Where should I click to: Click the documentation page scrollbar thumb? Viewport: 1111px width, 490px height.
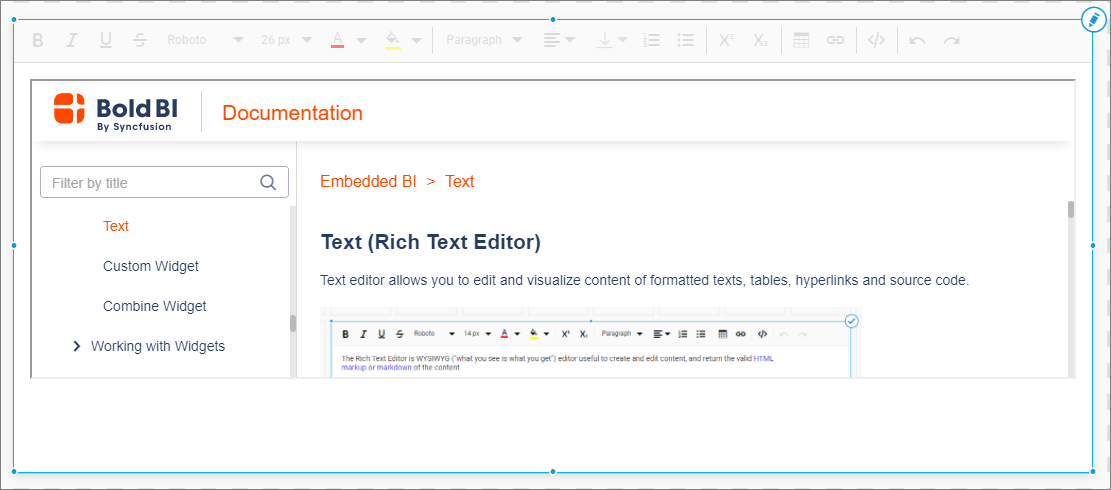(x=1071, y=210)
